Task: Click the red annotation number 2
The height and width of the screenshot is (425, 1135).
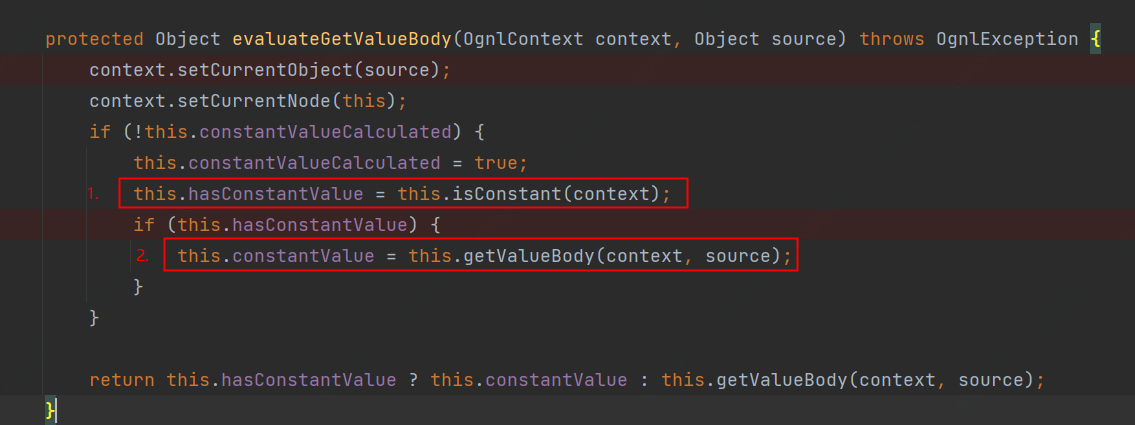Action: (x=142, y=255)
